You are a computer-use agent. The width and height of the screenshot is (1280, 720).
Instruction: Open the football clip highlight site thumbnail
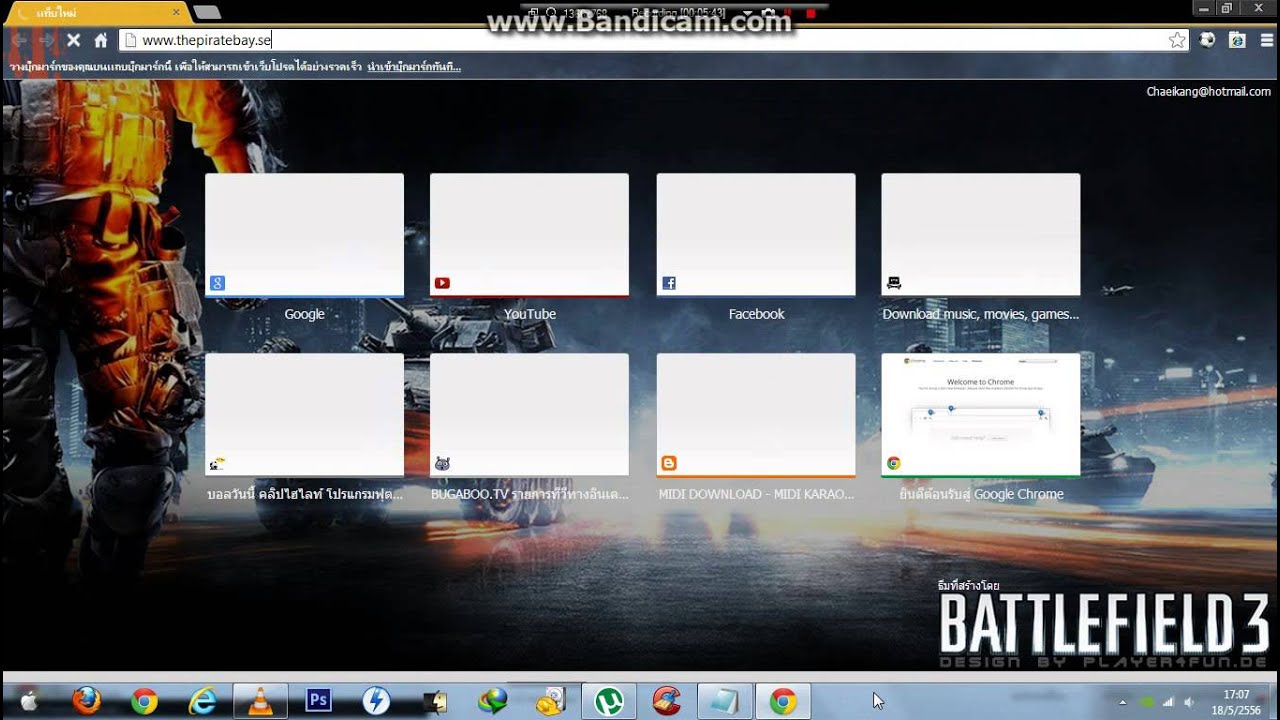(x=304, y=415)
